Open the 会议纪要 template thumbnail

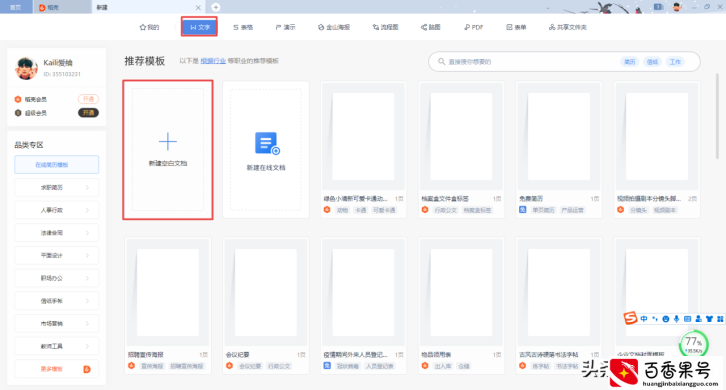tap(265, 292)
